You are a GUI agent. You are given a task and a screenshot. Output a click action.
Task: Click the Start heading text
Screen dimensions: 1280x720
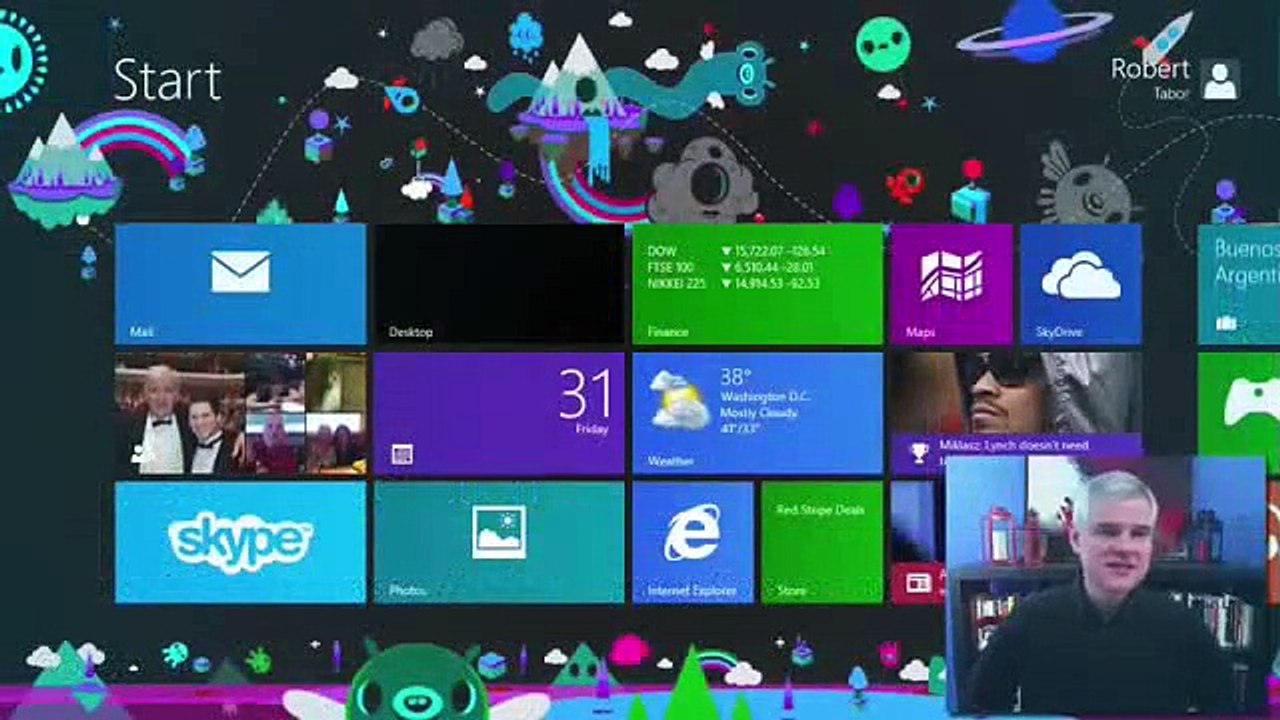pos(167,79)
